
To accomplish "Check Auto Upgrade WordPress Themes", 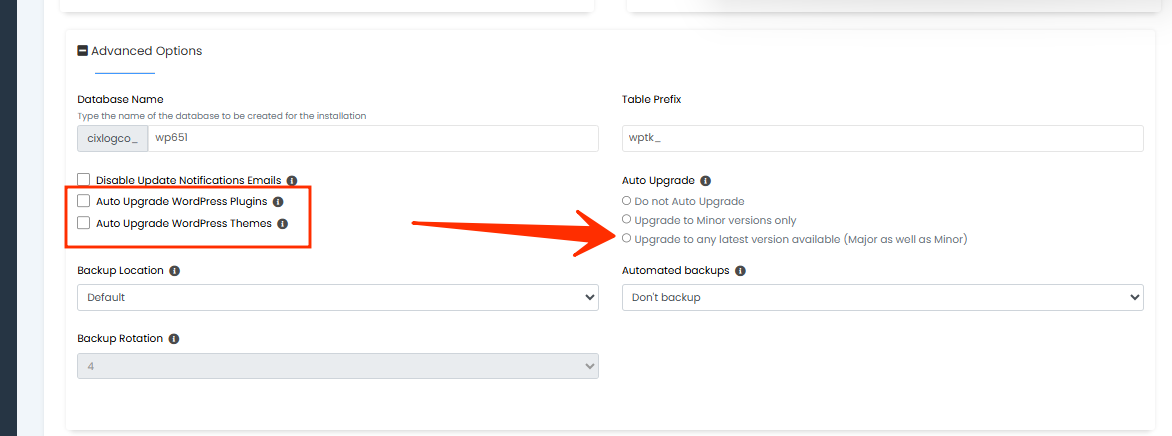I will 84,223.
